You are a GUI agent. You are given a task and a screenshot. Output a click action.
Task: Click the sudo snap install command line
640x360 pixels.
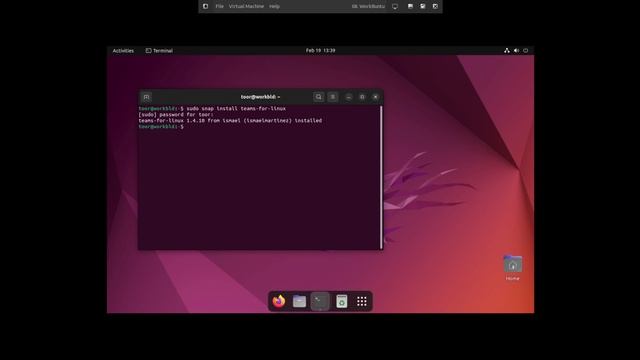pos(212,109)
